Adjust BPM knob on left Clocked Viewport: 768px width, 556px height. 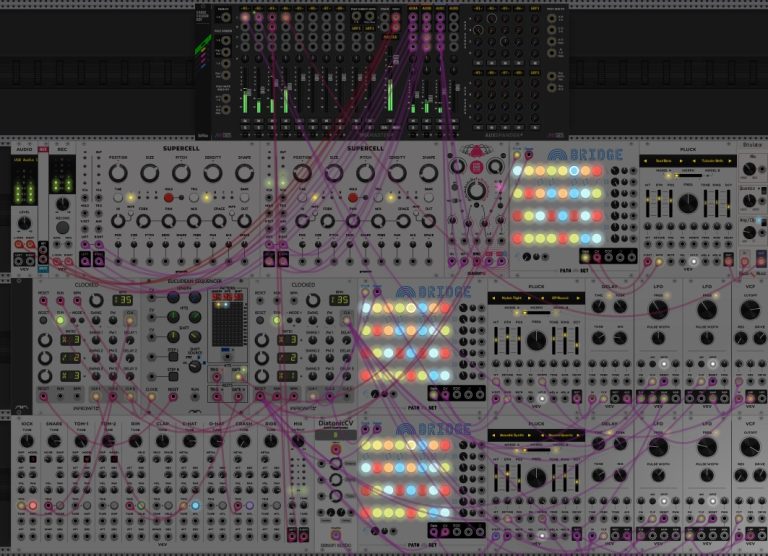click(96, 300)
